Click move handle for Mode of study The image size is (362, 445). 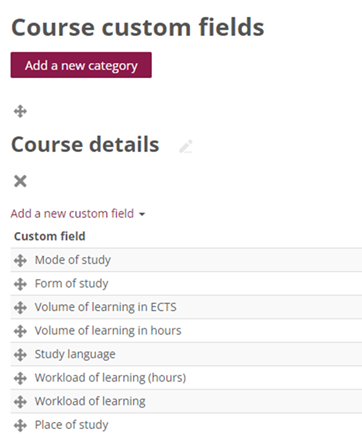click(20, 260)
